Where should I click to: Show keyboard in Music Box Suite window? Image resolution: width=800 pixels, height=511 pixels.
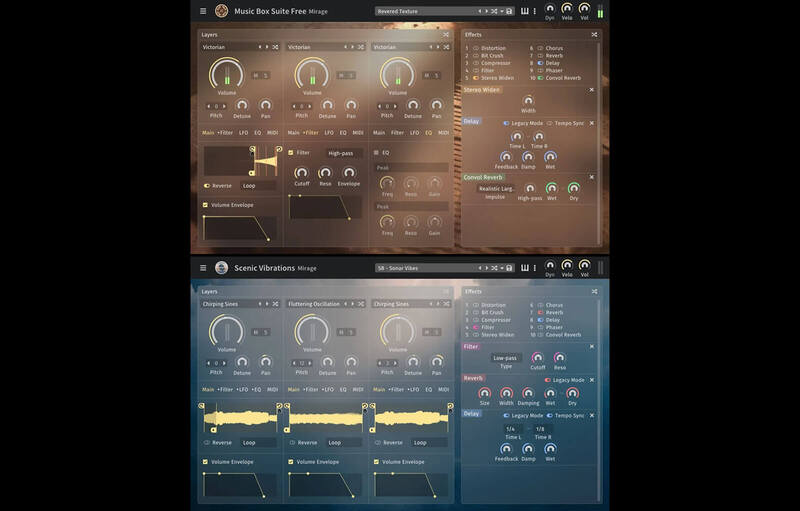[524, 11]
